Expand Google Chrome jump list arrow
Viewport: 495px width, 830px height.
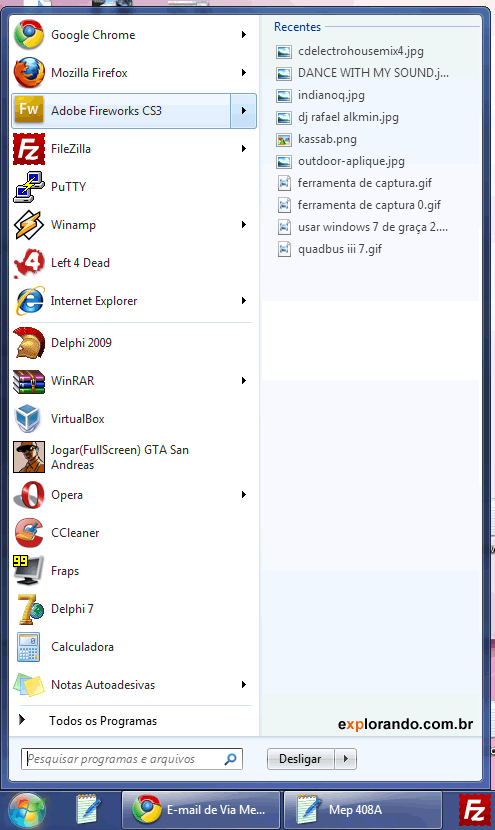(244, 35)
